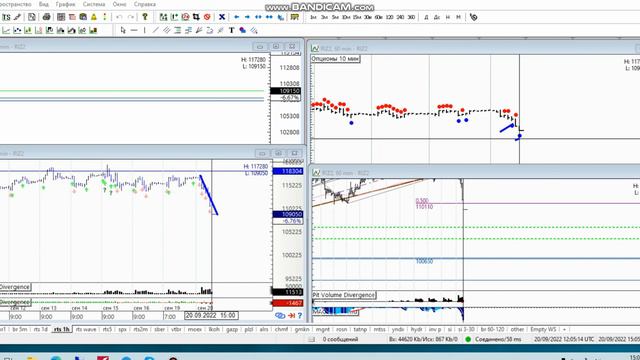Switch to the other workspace tab
640x360 pixels.
tap(517, 329)
